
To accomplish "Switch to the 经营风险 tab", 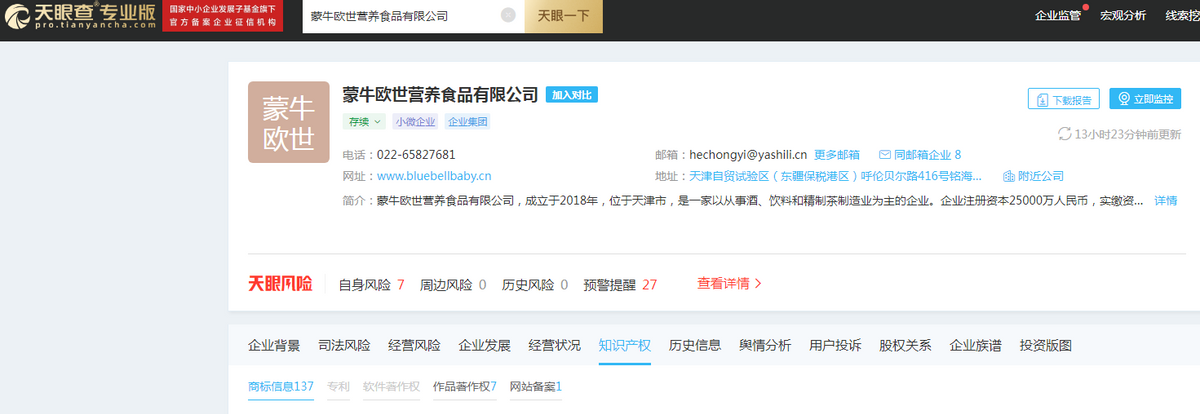I will coord(414,346).
